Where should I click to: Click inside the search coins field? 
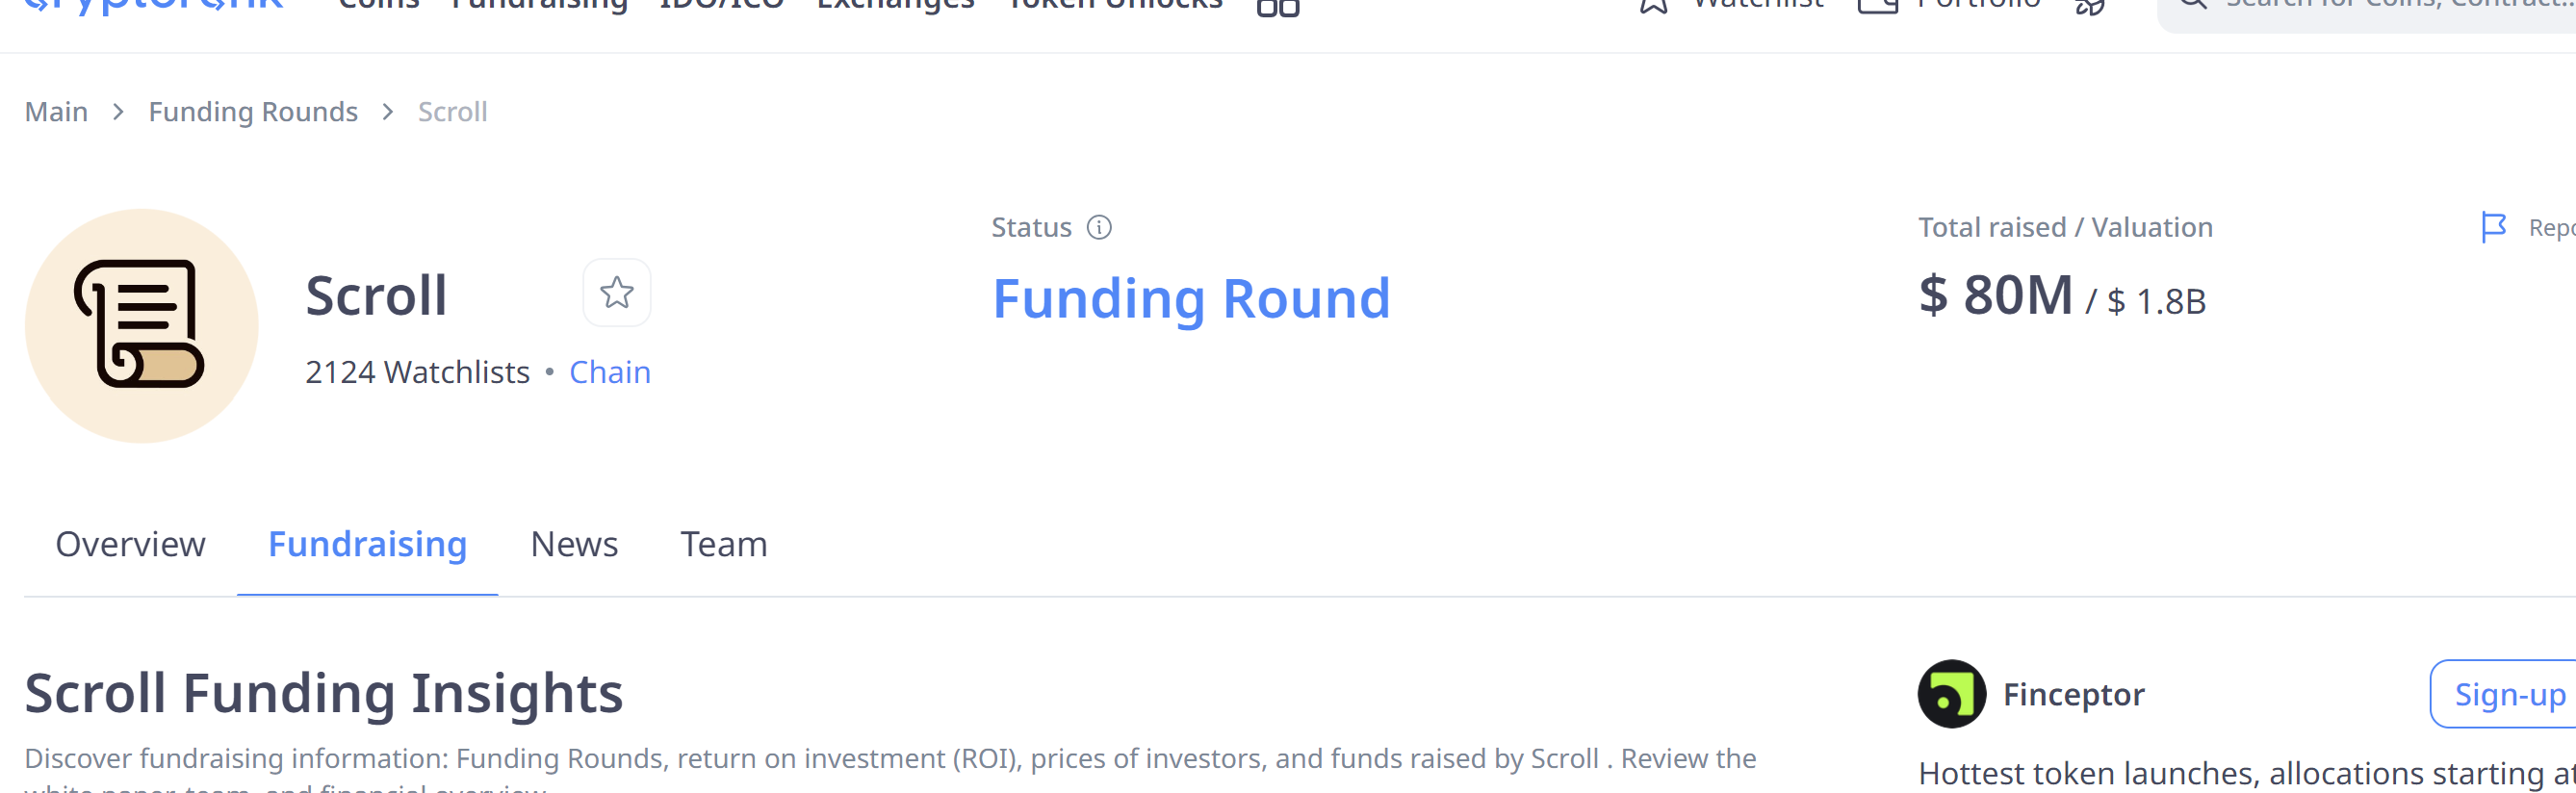click(x=2400, y=5)
